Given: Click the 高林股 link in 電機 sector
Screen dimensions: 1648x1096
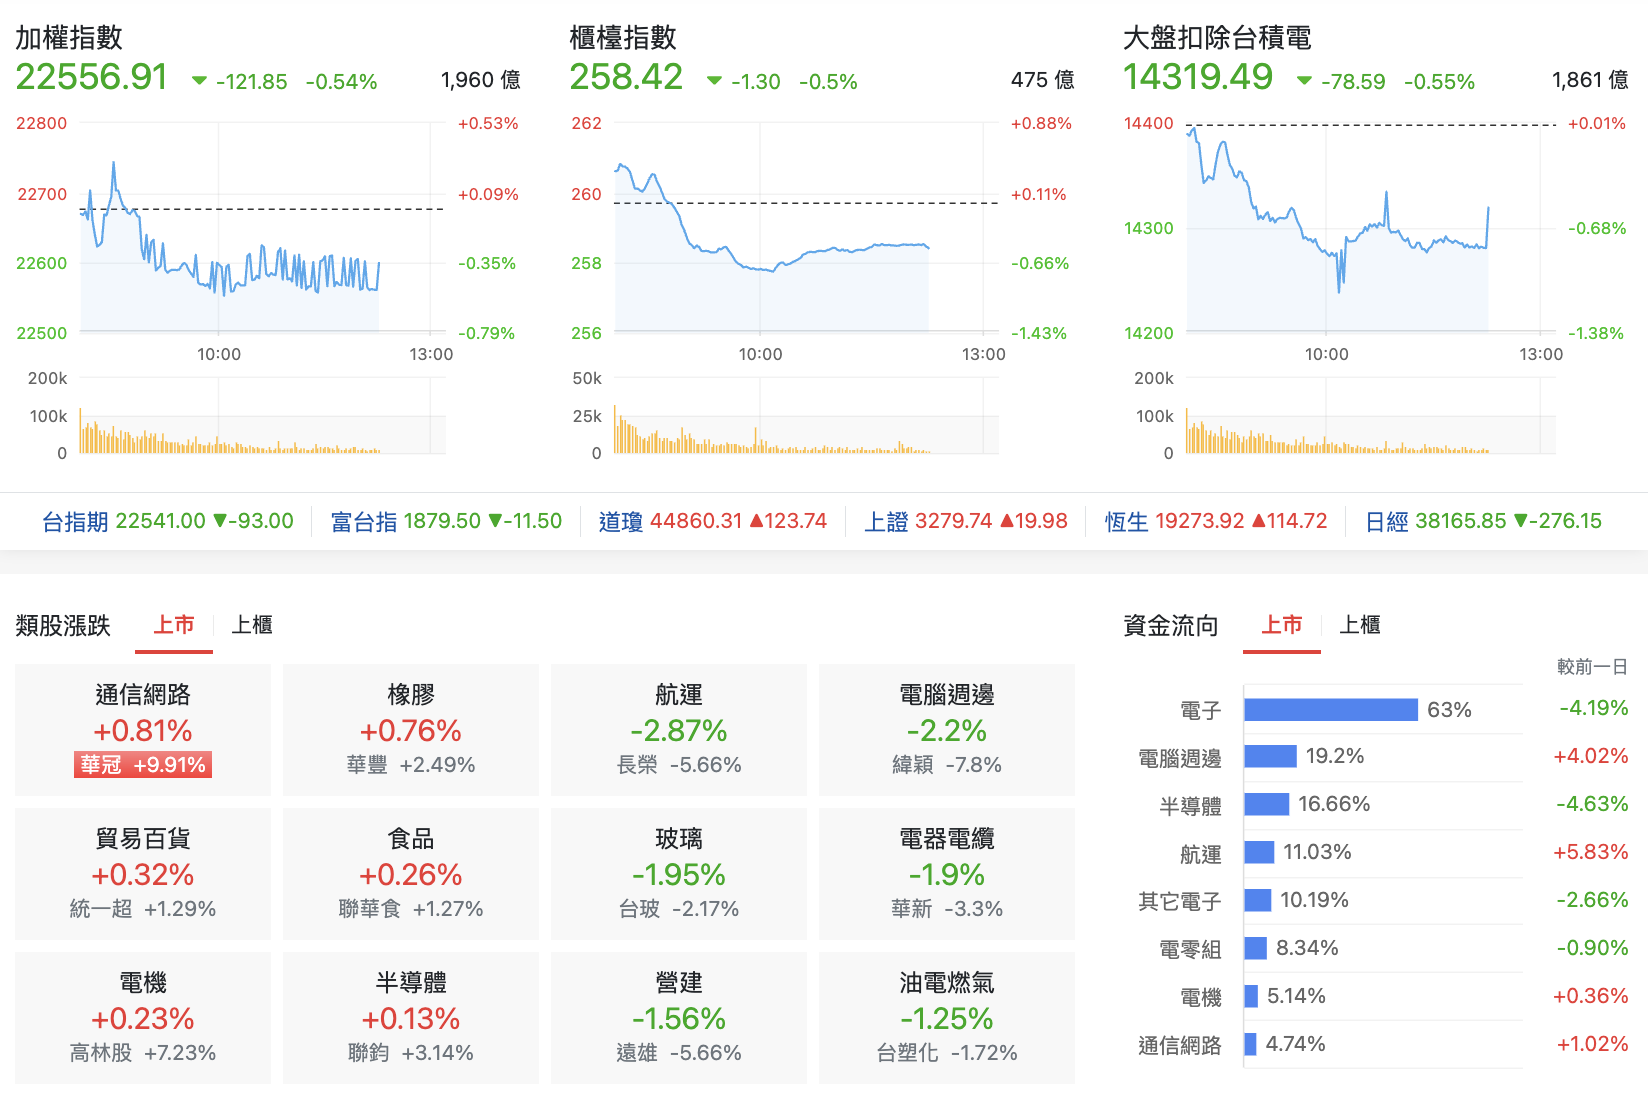Looking at the screenshot, I should 100,1053.
